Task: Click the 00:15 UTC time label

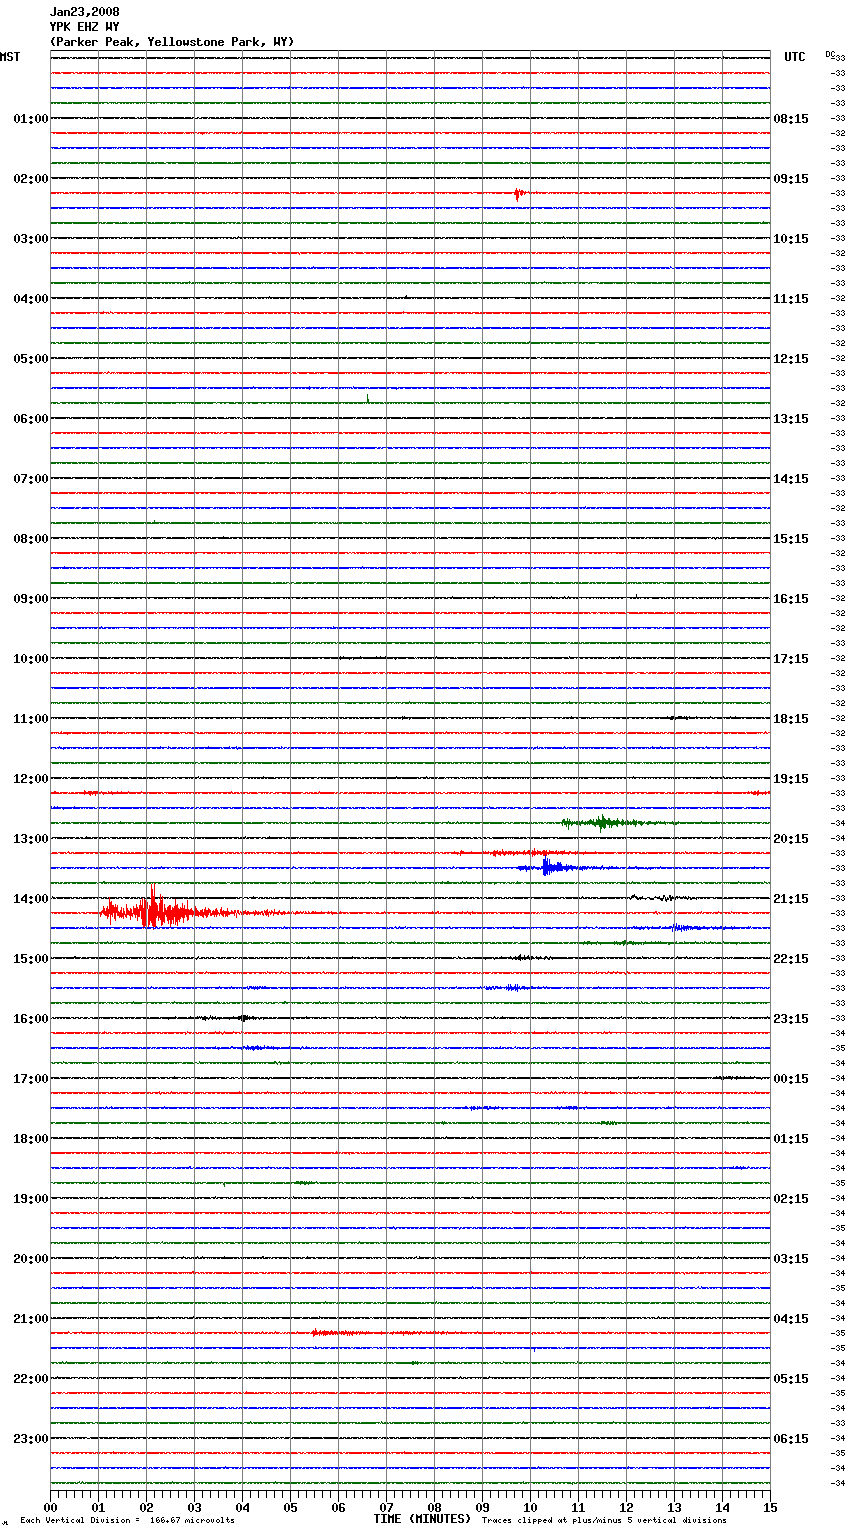Action: tap(791, 1079)
